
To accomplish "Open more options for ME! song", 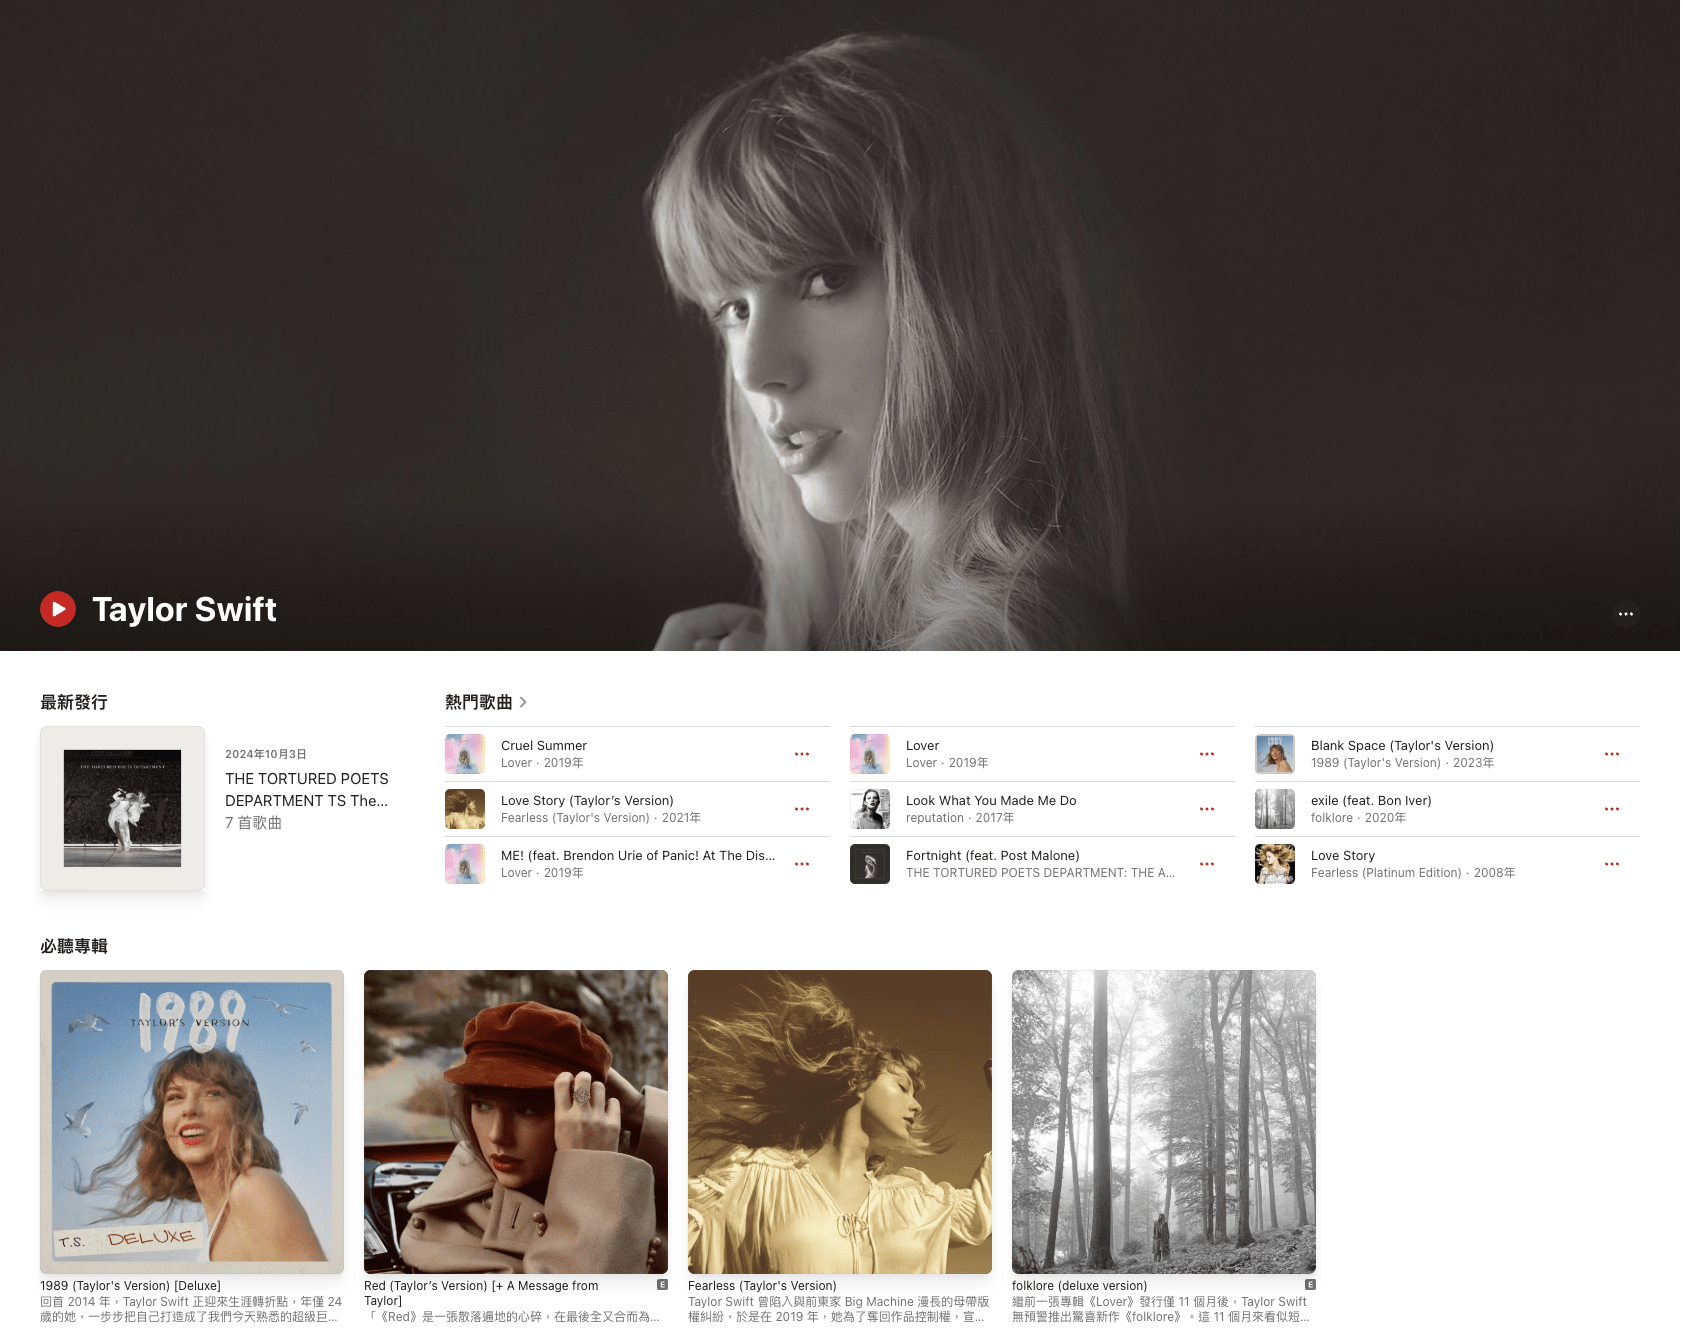I will (x=802, y=864).
